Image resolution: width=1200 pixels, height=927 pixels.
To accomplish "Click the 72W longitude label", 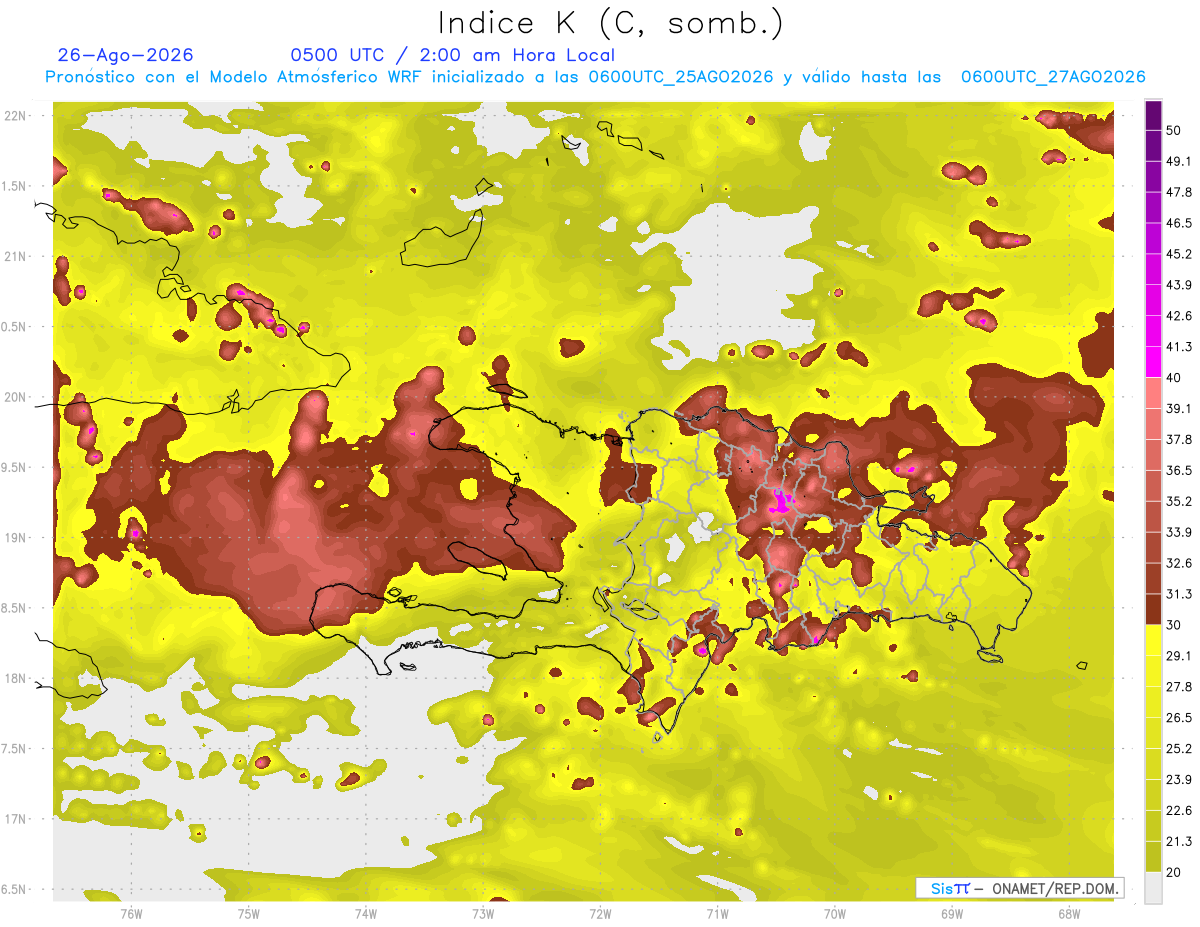I will (x=601, y=913).
